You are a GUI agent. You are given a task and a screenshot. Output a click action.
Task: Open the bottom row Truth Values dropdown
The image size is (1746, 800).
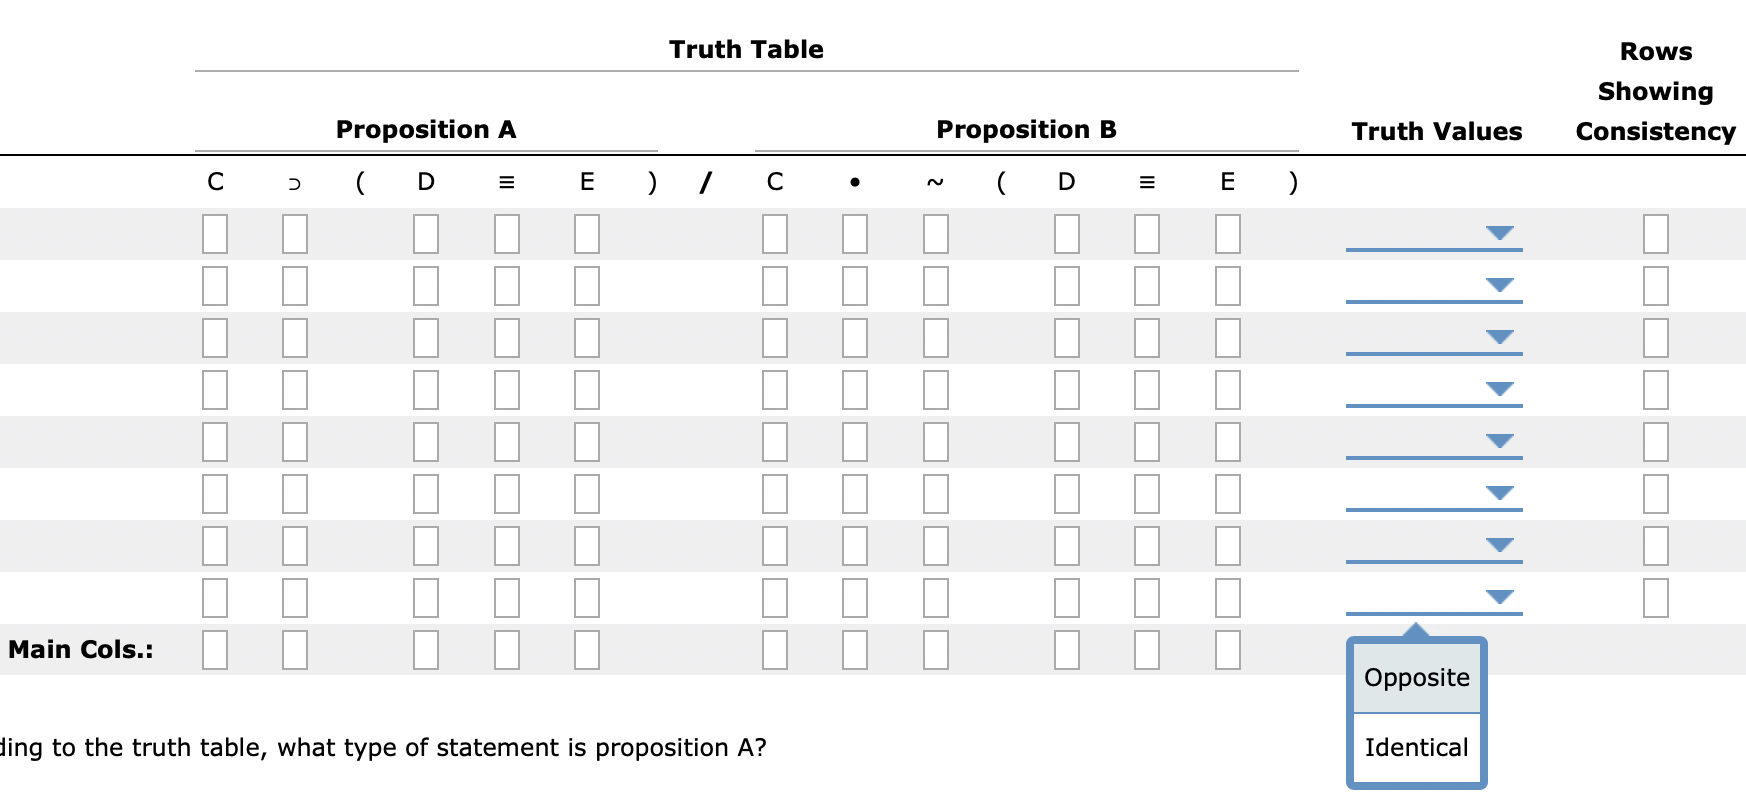1435,598
